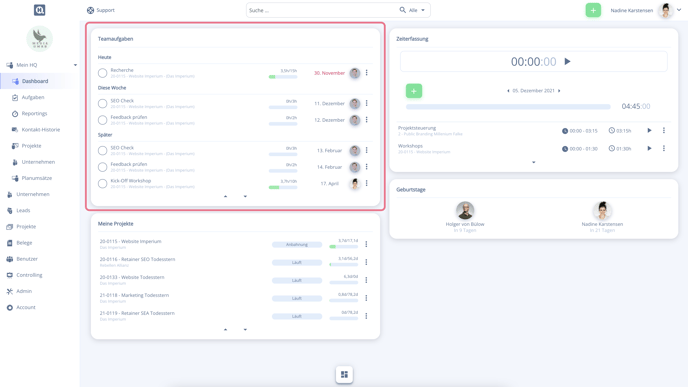688x387 pixels.
Task: Add a new time entry with green plus
Action: coord(414,91)
